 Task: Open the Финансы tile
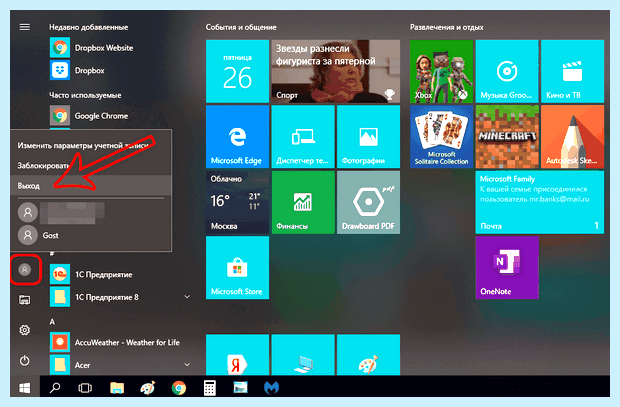303,202
